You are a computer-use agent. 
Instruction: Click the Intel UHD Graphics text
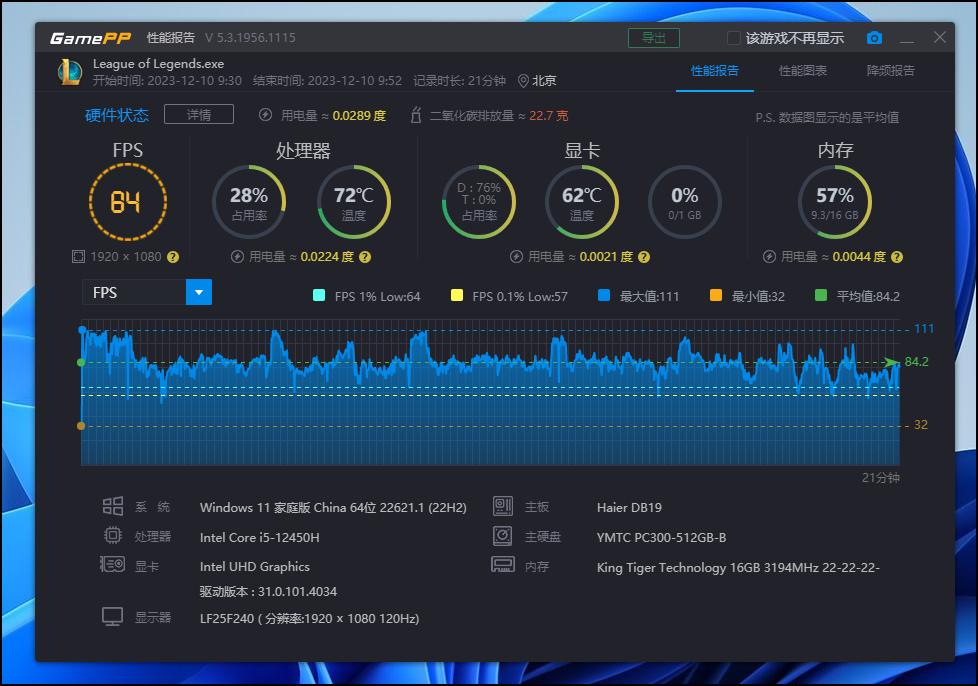pos(254,566)
